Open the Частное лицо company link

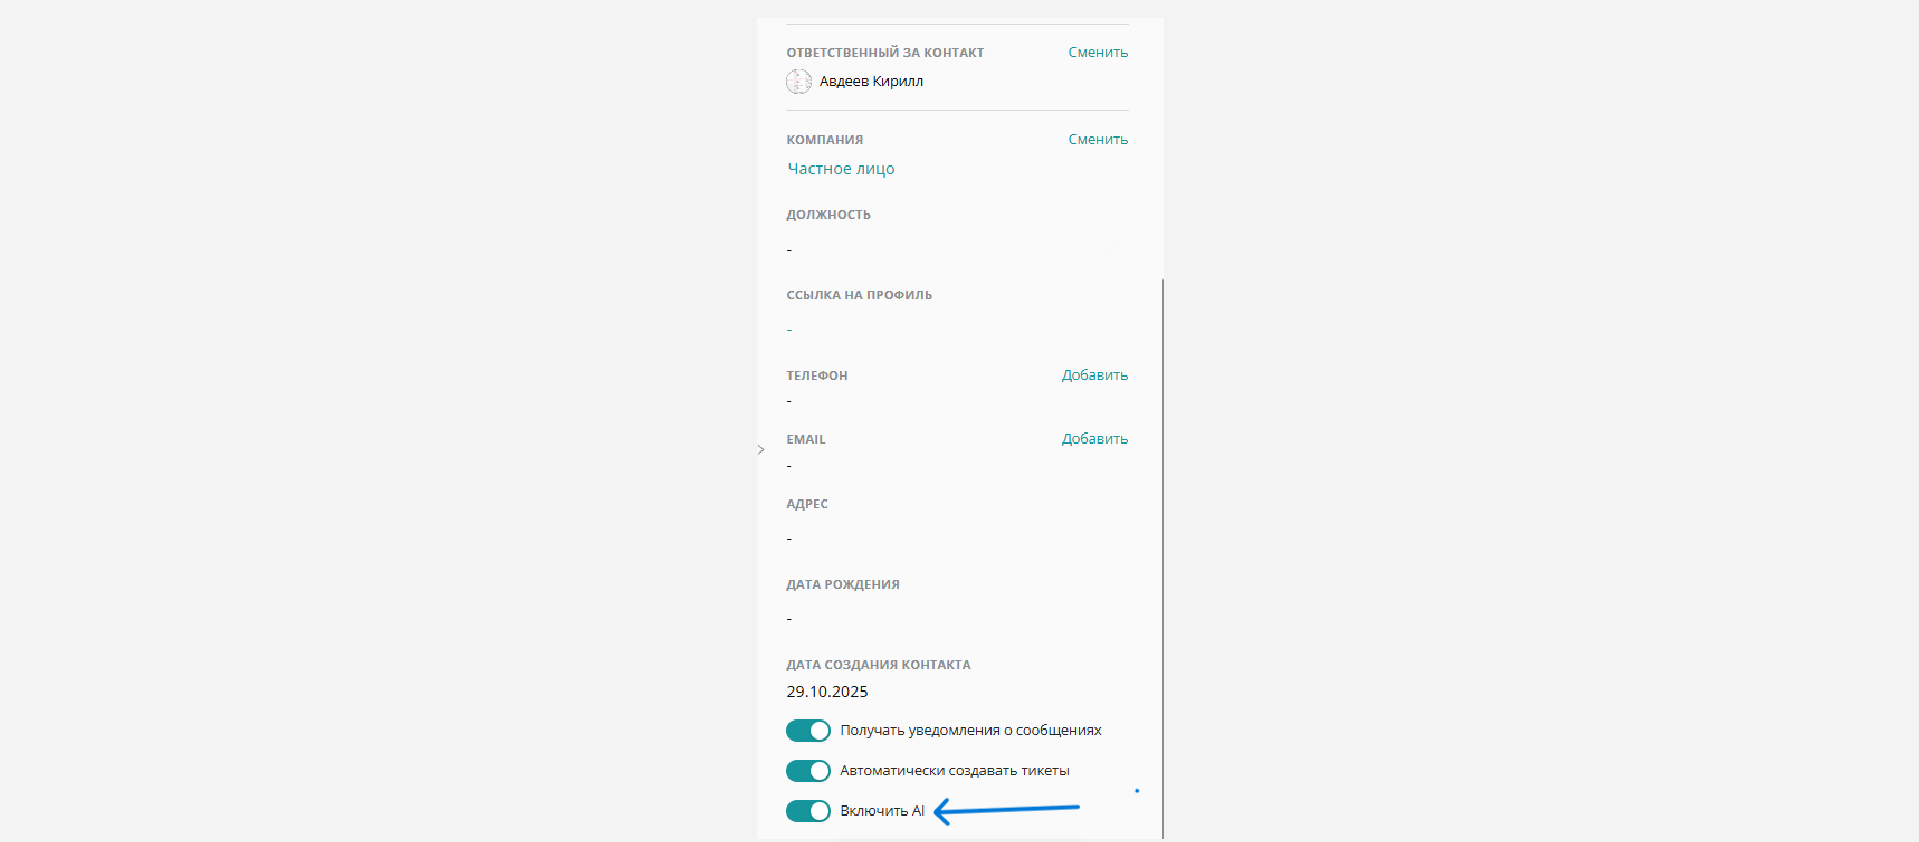840,169
